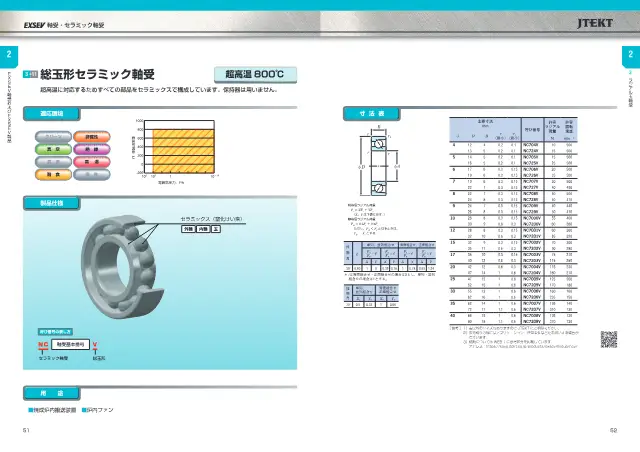Click the subtitle sentence under the title
Screen dimensions: 640x452
click(159, 89)
